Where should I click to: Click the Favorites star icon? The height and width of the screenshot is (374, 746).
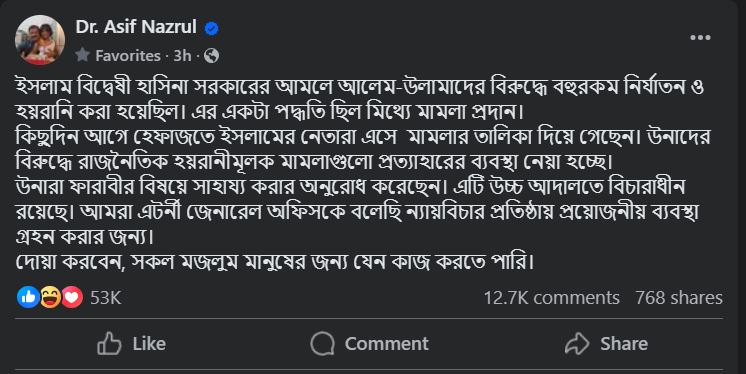pyautogui.click(x=82, y=55)
